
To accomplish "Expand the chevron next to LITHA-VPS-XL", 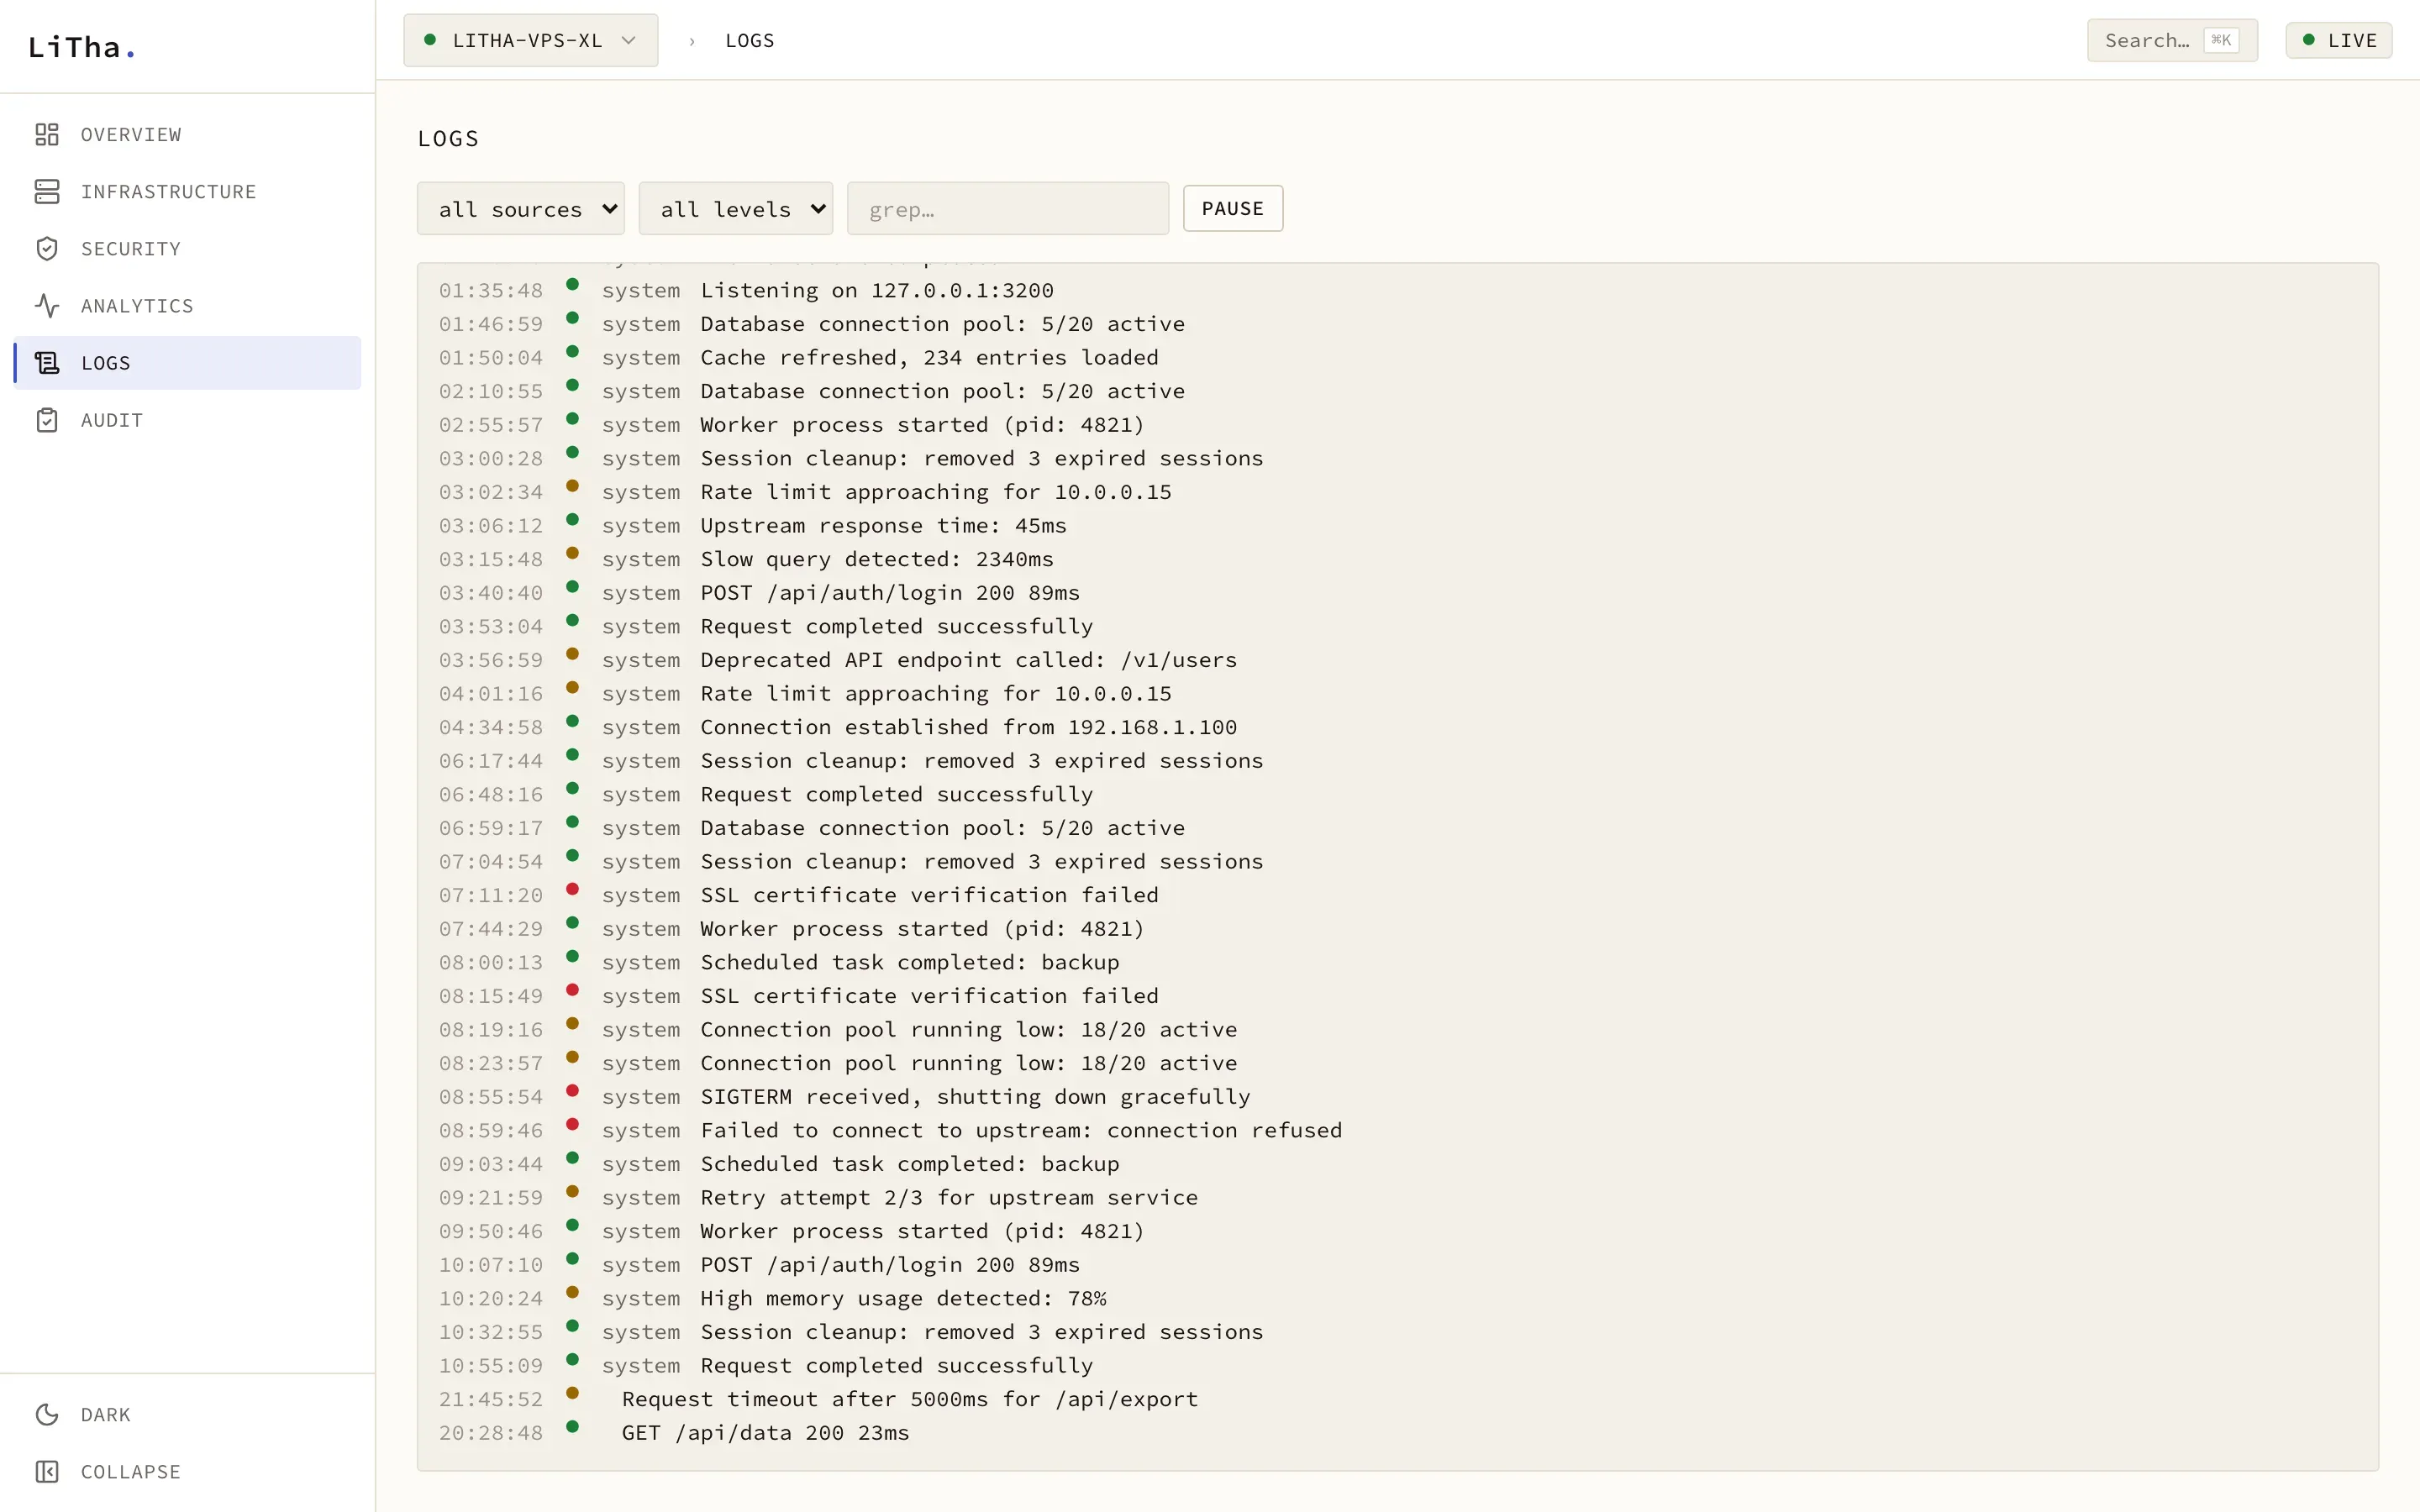I will [629, 40].
